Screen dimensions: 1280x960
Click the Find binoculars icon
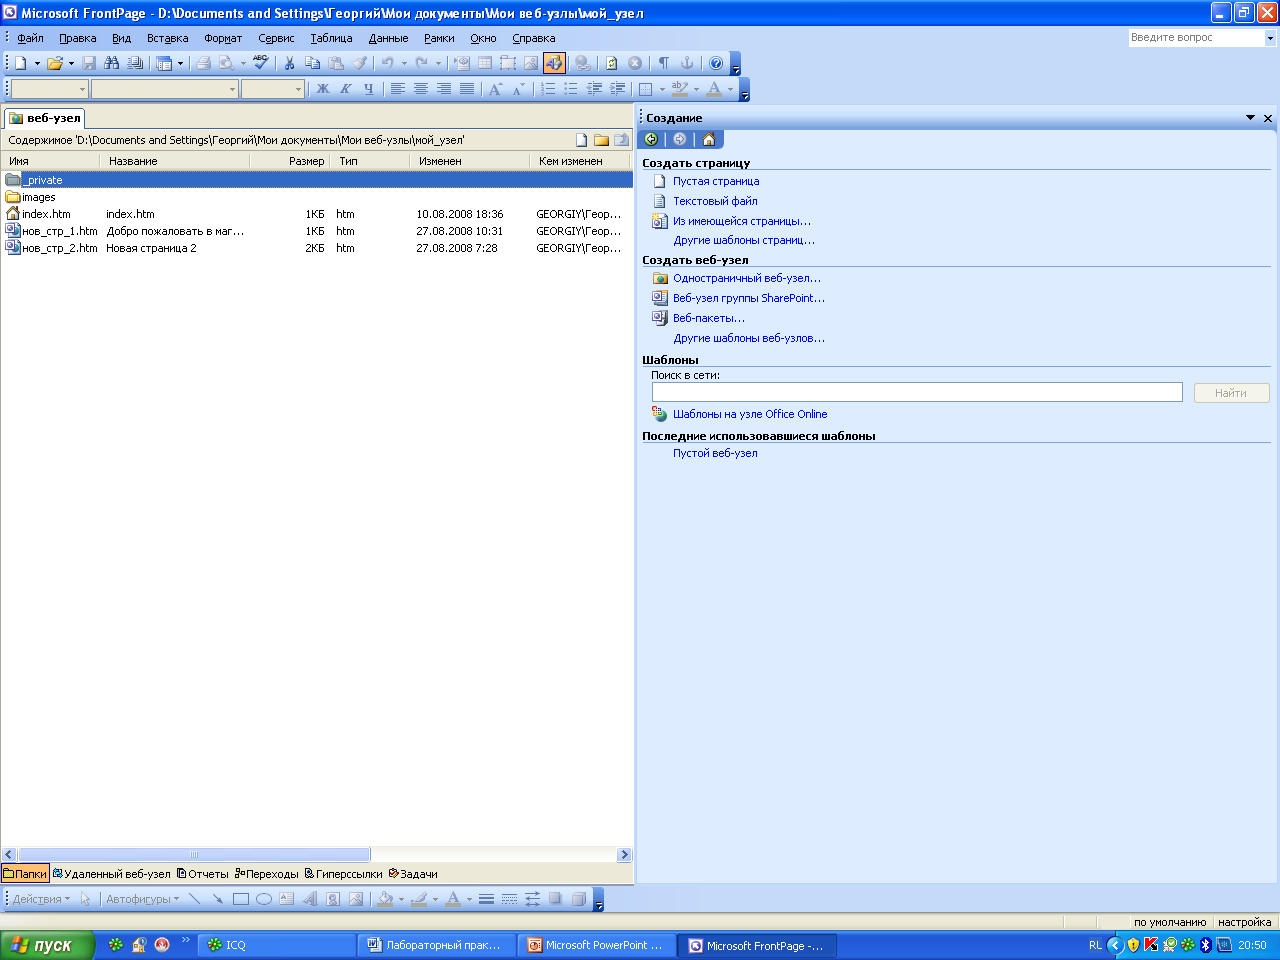click(x=112, y=63)
